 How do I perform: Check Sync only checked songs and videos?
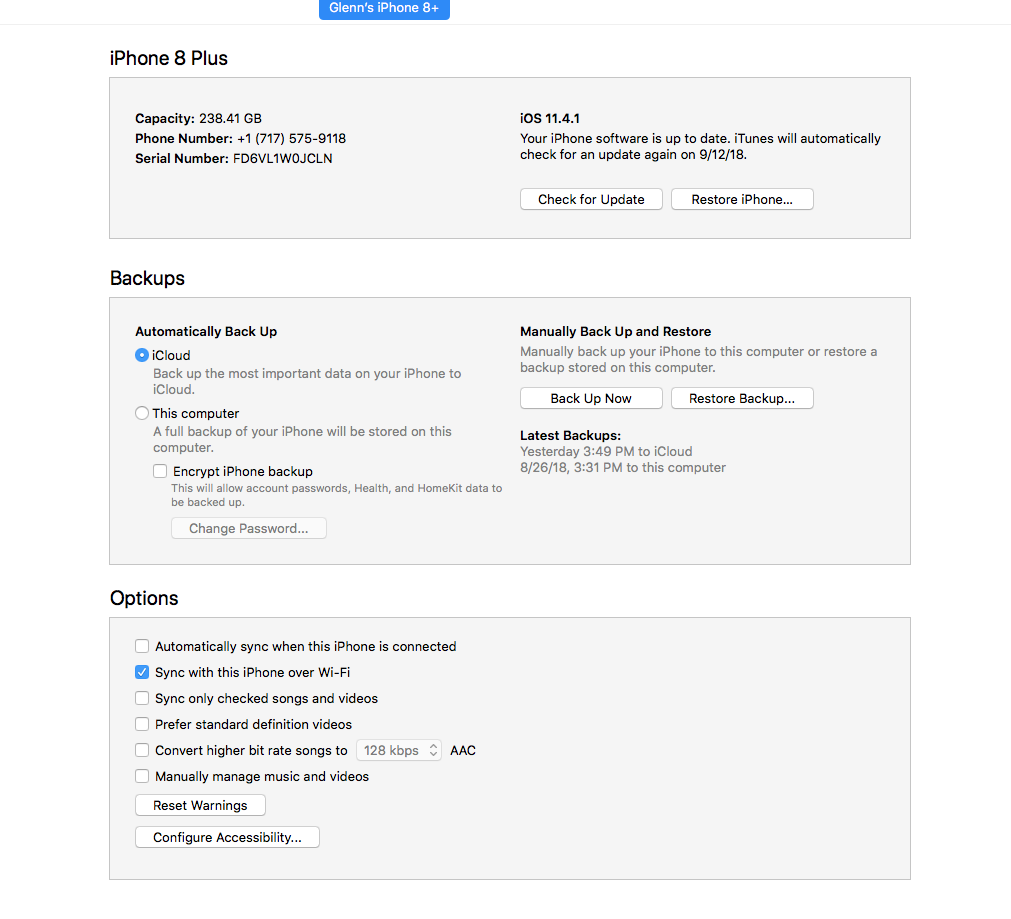pos(142,698)
